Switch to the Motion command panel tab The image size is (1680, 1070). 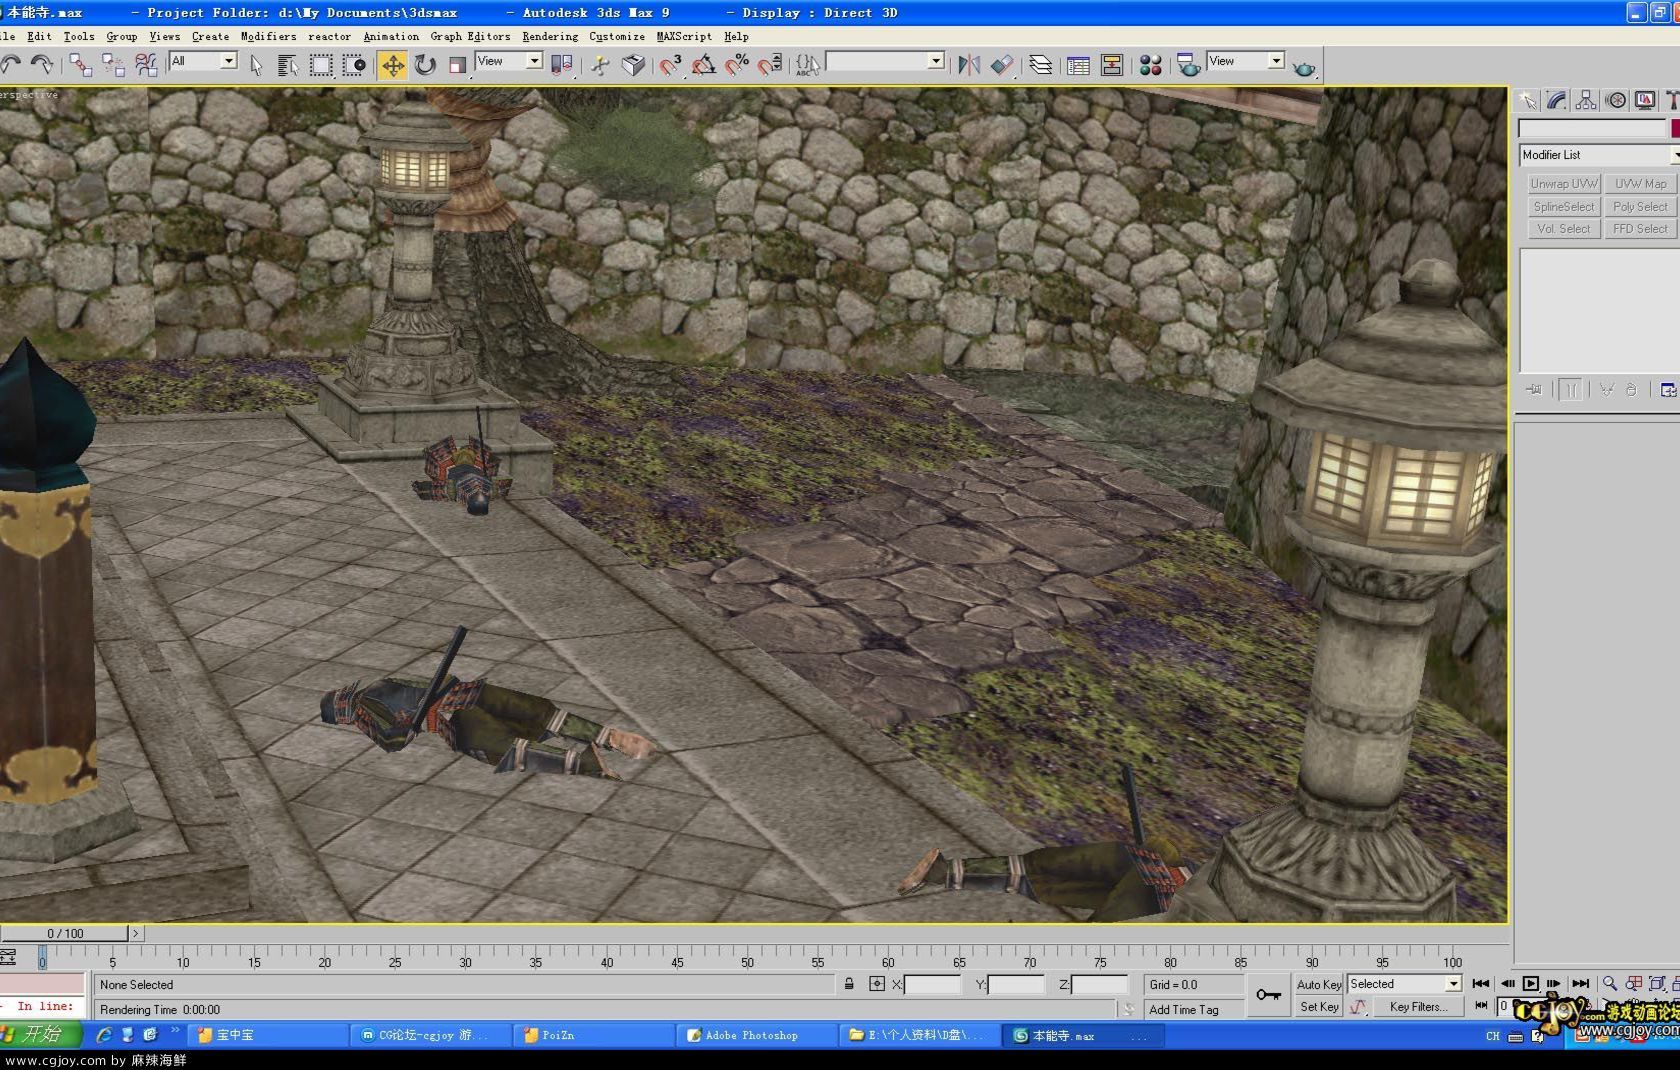1616,100
